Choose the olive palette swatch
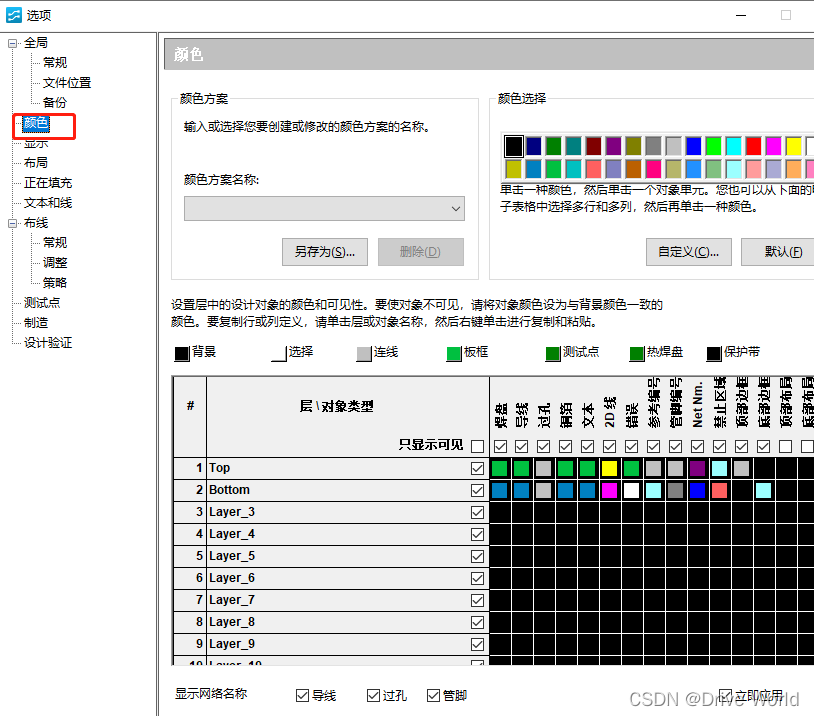This screenshot has height=716, width=814. pos(633,146)
